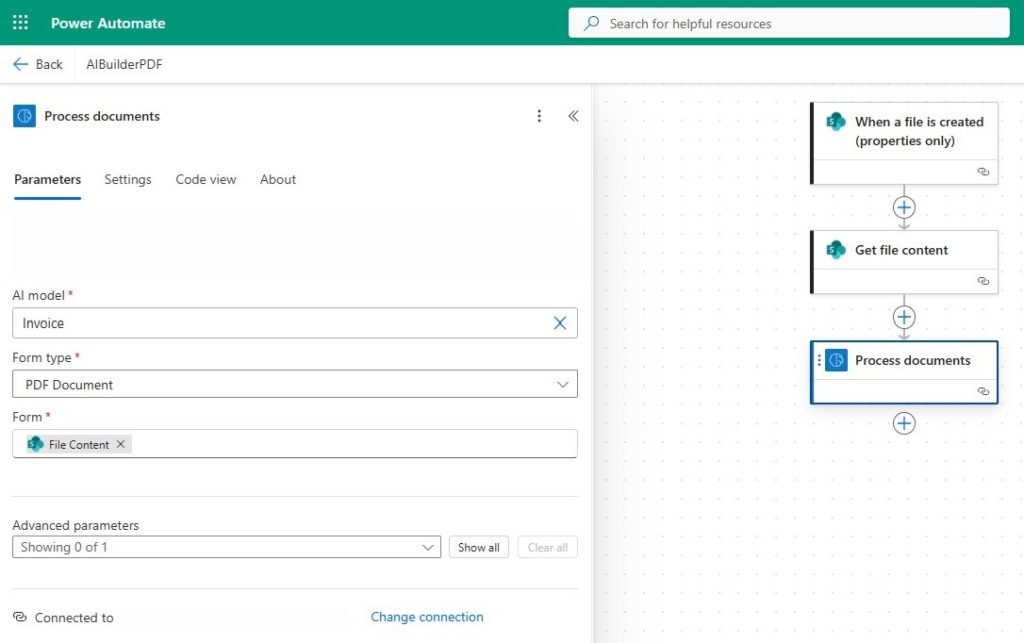Image resolution: width=1024 pixels, height=643 pixels.
Task: Open the Code view tab
Action: pos(205,180)
